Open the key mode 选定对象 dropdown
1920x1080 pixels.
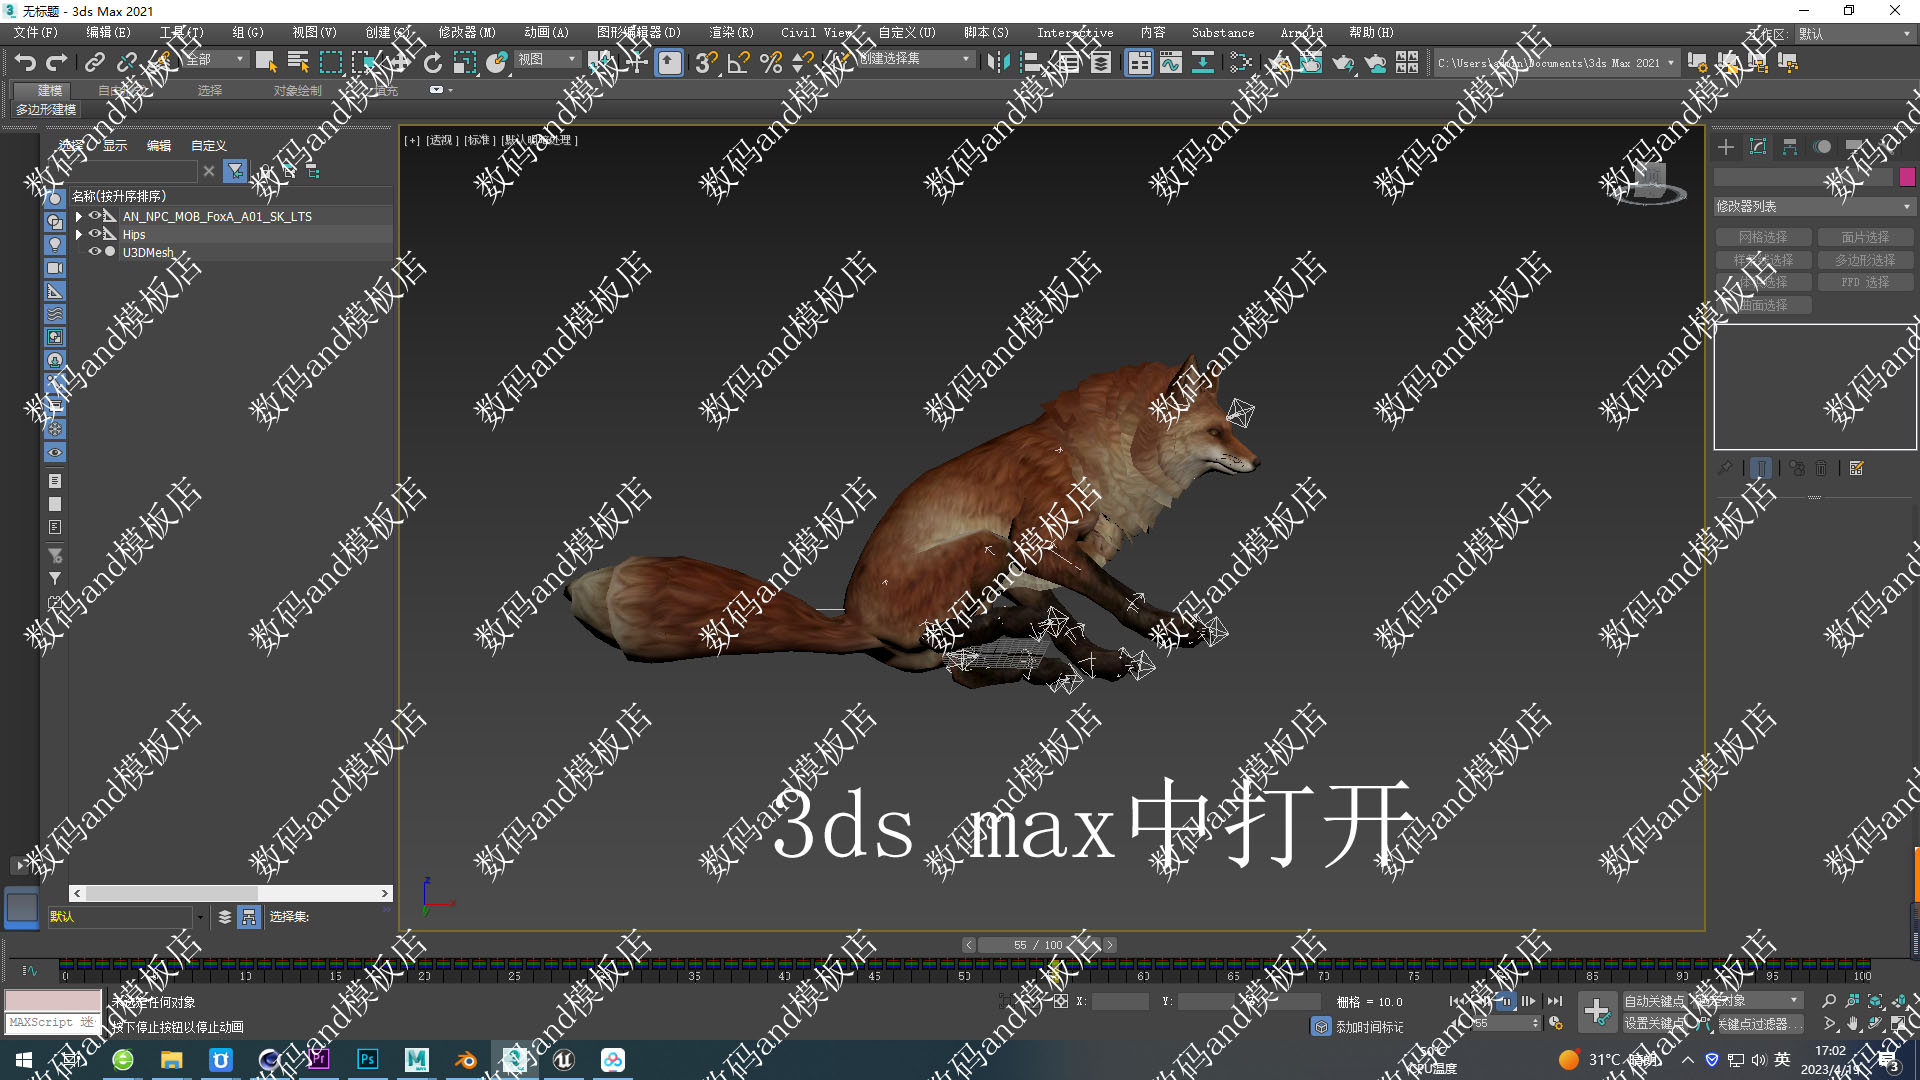pyautogui.click(x=1745, y=1000)
